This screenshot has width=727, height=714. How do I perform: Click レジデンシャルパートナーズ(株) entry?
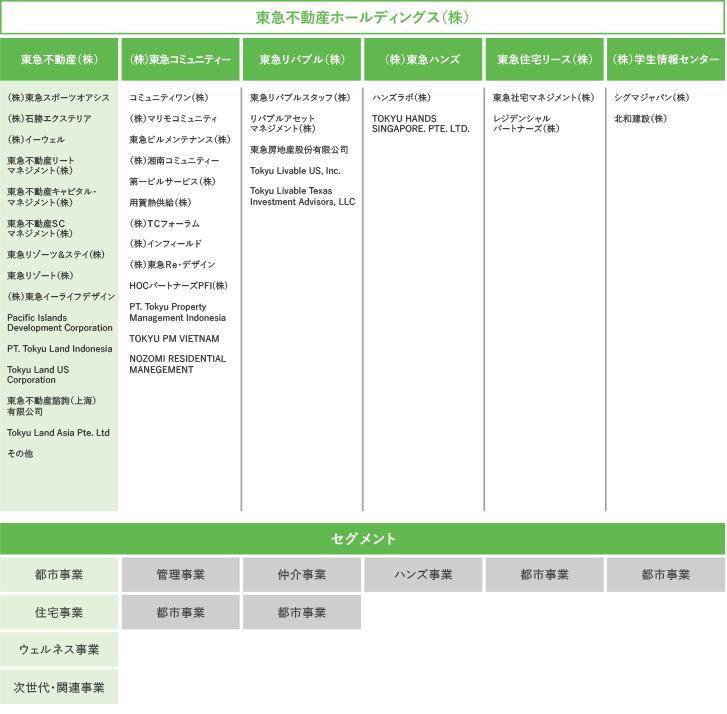526,123
